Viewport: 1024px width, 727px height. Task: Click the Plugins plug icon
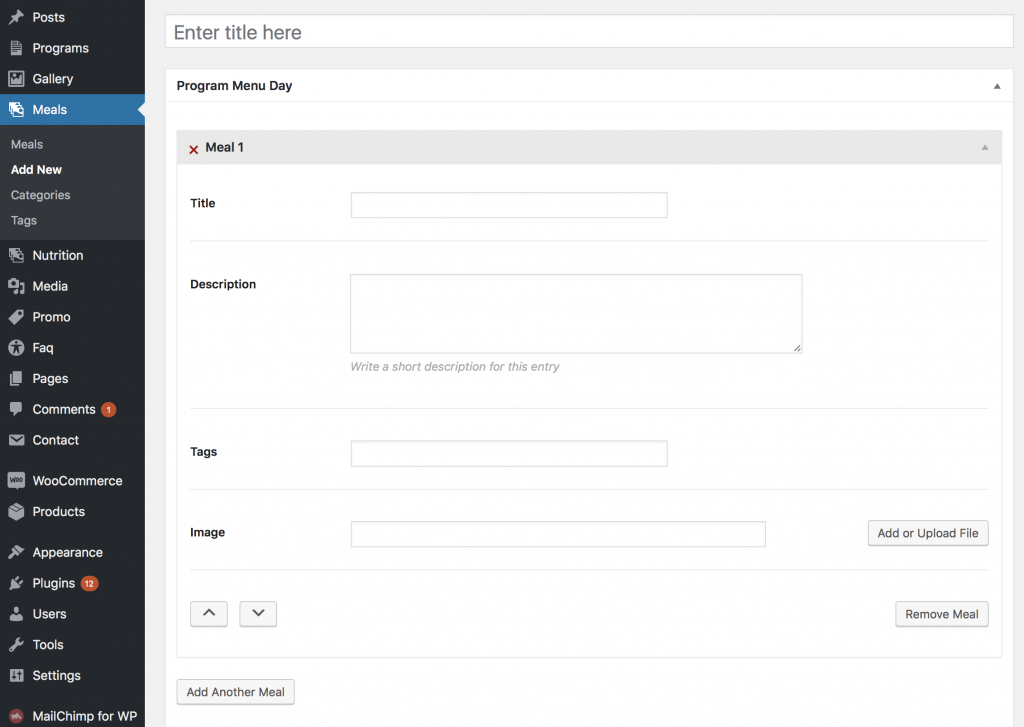16,583
